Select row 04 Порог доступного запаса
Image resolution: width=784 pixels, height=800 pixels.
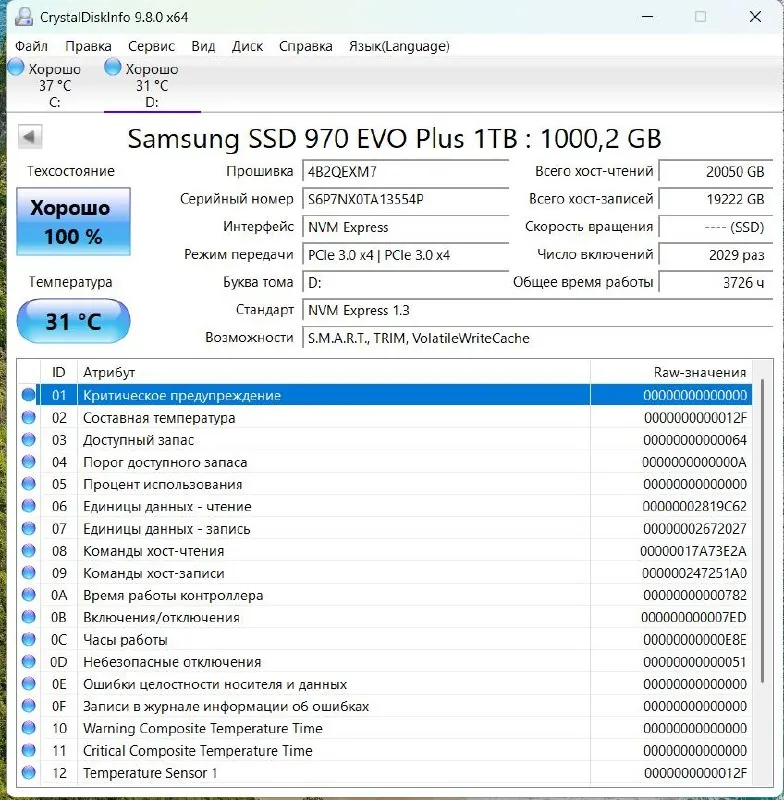[385, 462]
